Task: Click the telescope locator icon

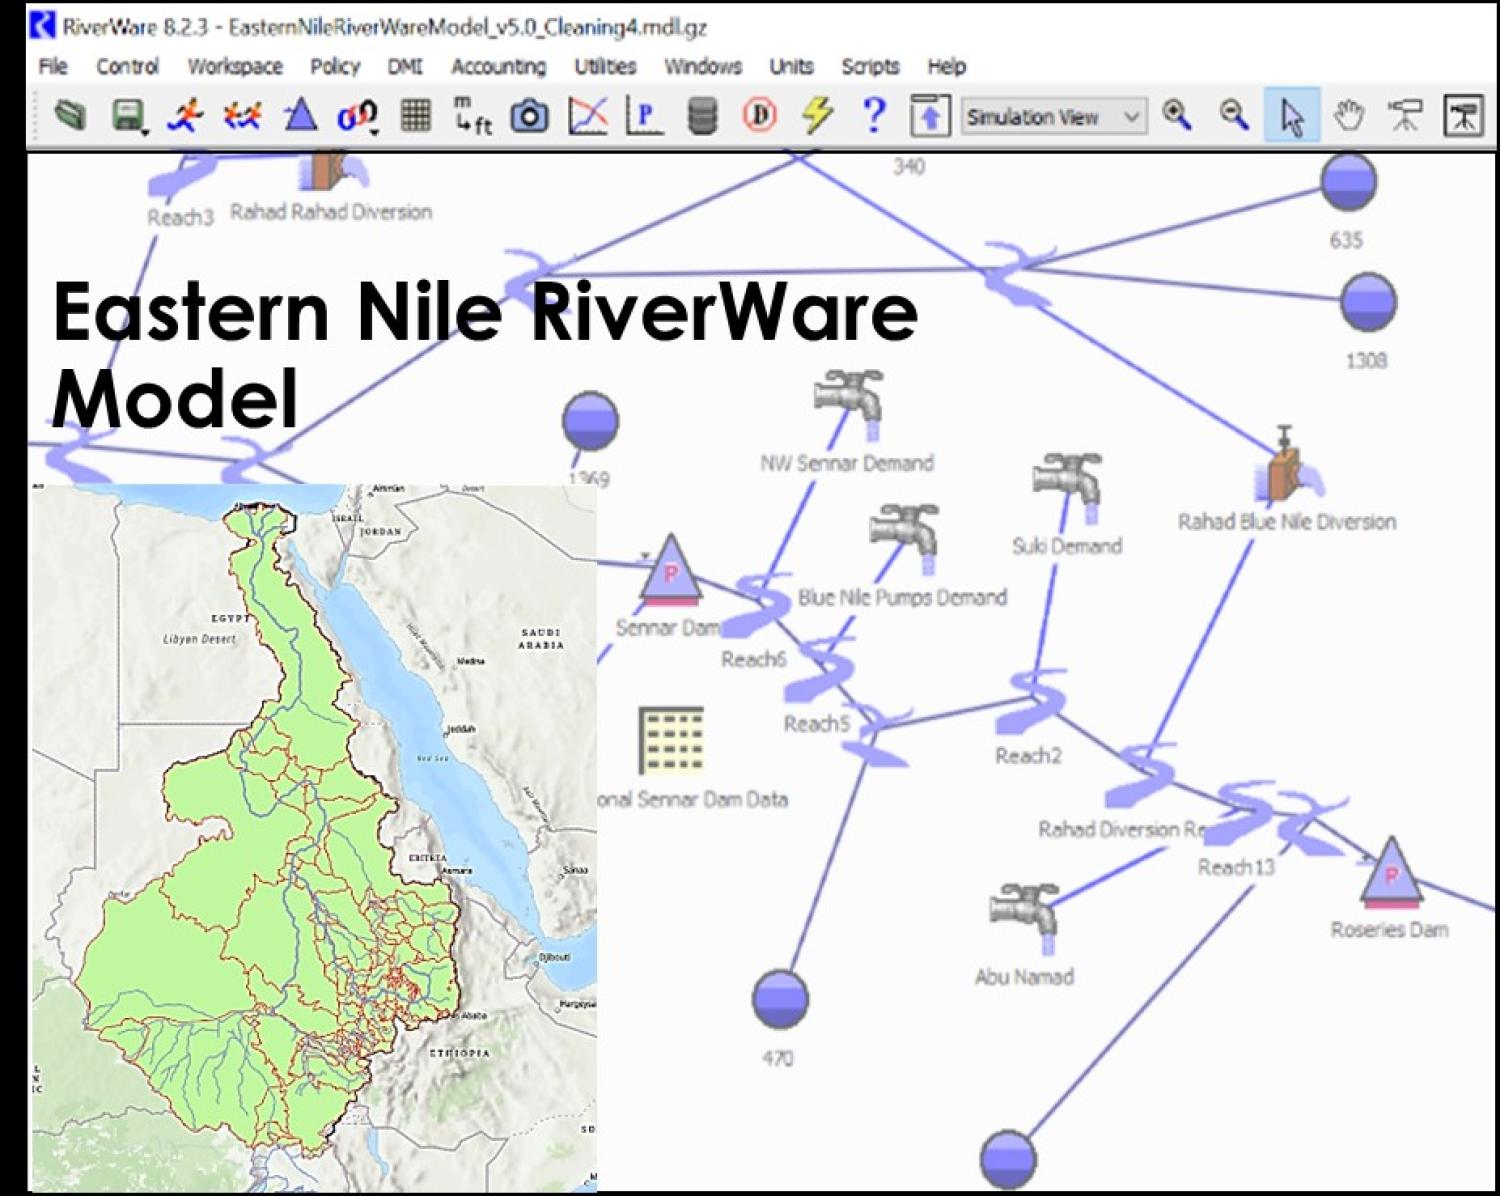Action: click(x=1405, y=116)
